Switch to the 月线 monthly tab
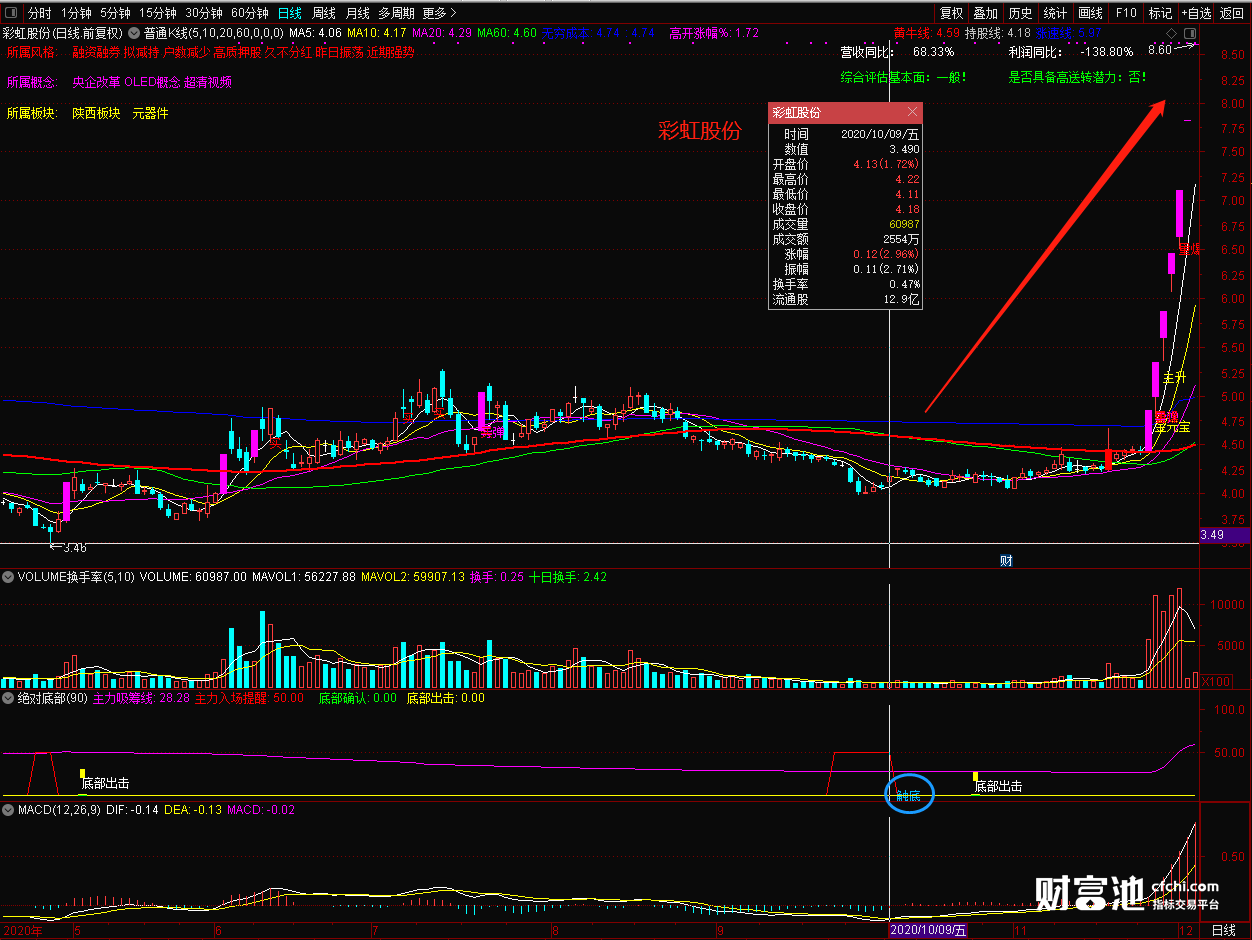The height and width of the screenshot is (940, 1252). pyautogui.click(x=357, y=13)
